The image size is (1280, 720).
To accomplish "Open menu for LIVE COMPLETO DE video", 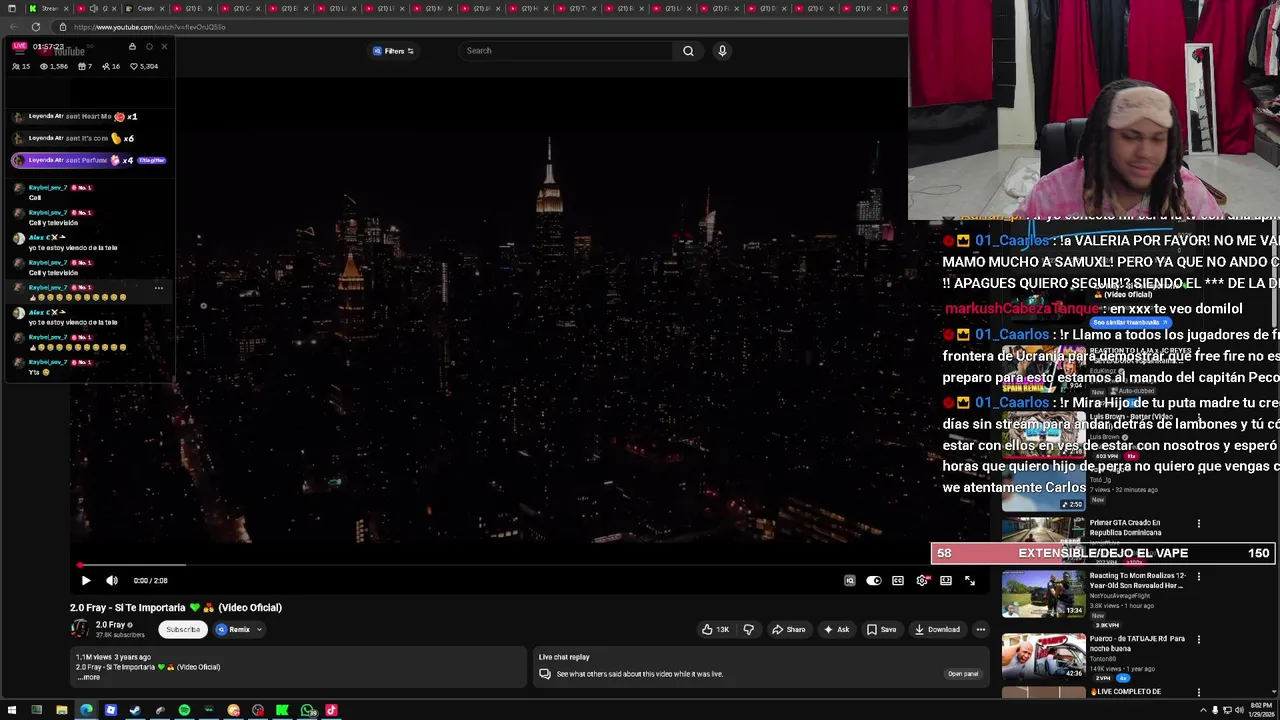I will click(1199, 692).
